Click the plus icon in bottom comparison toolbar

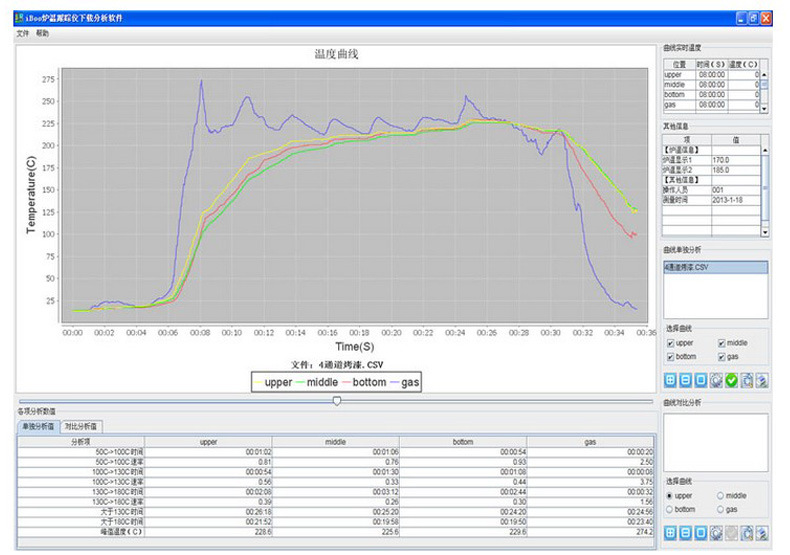(671, 534)
